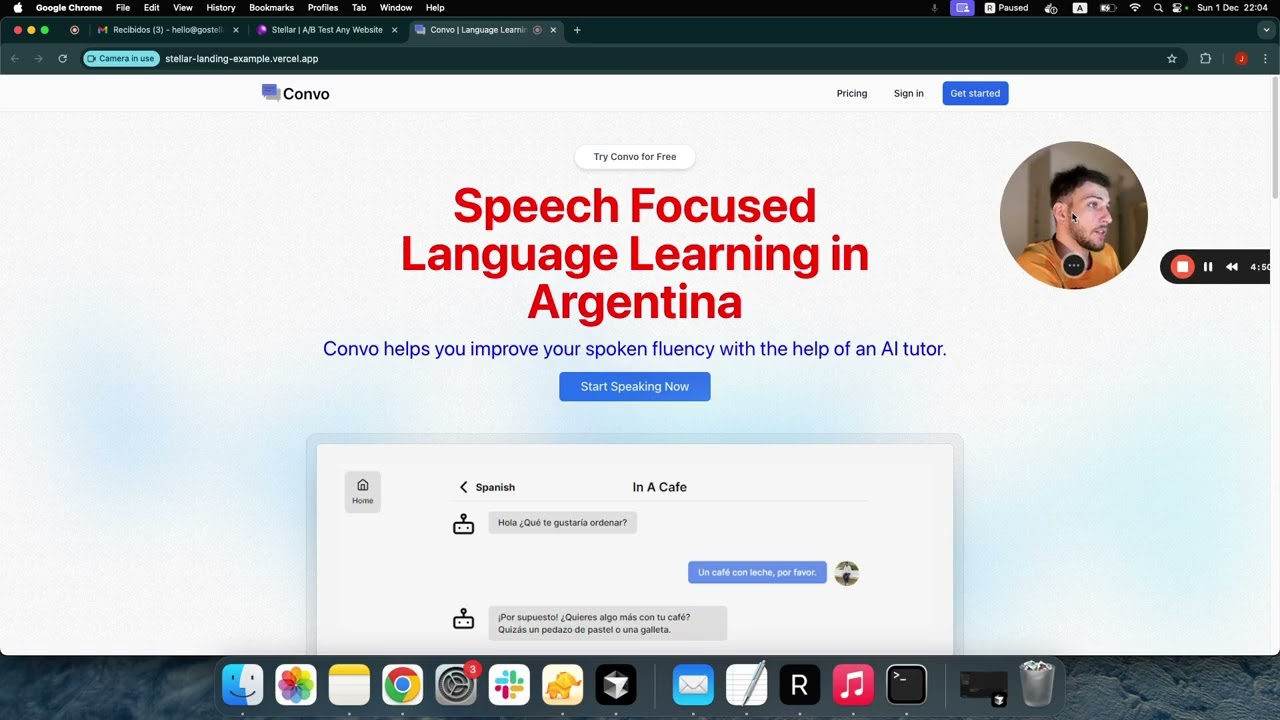Click the date and time in menu bar
This screenshot has height=720, width=1280.
(1234, 8)
